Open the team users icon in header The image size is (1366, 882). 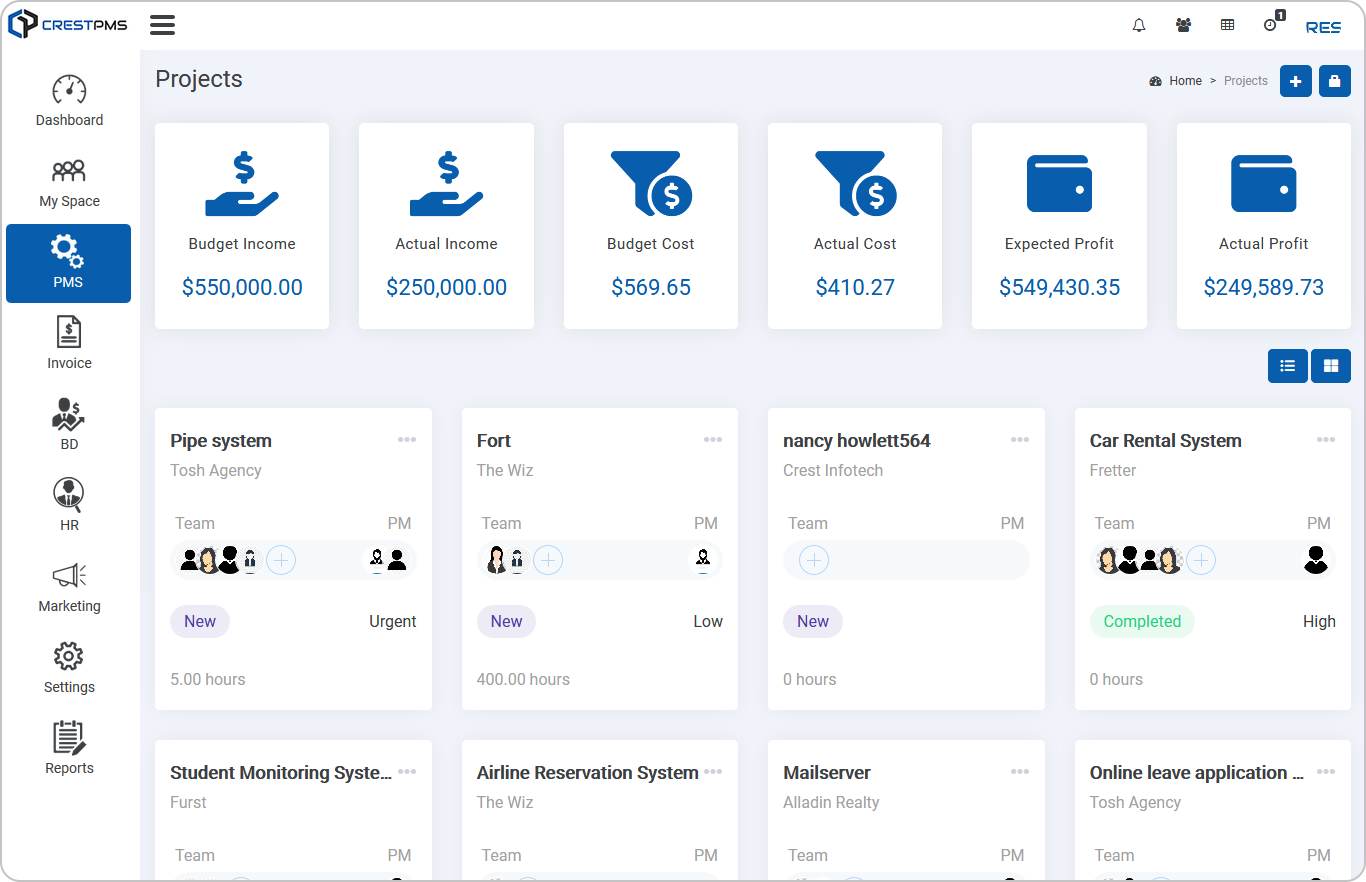click(1184, 26)
